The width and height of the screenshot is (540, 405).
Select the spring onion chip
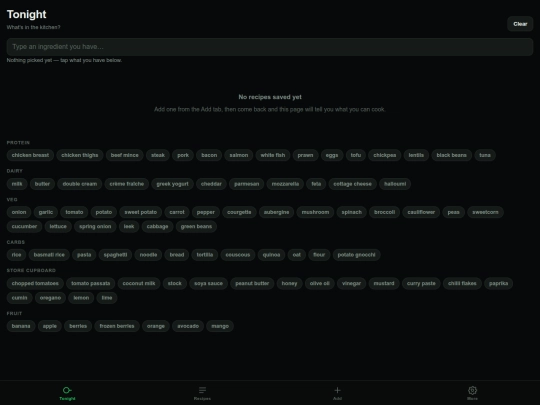pyautogui.click(x=95, y=227)
